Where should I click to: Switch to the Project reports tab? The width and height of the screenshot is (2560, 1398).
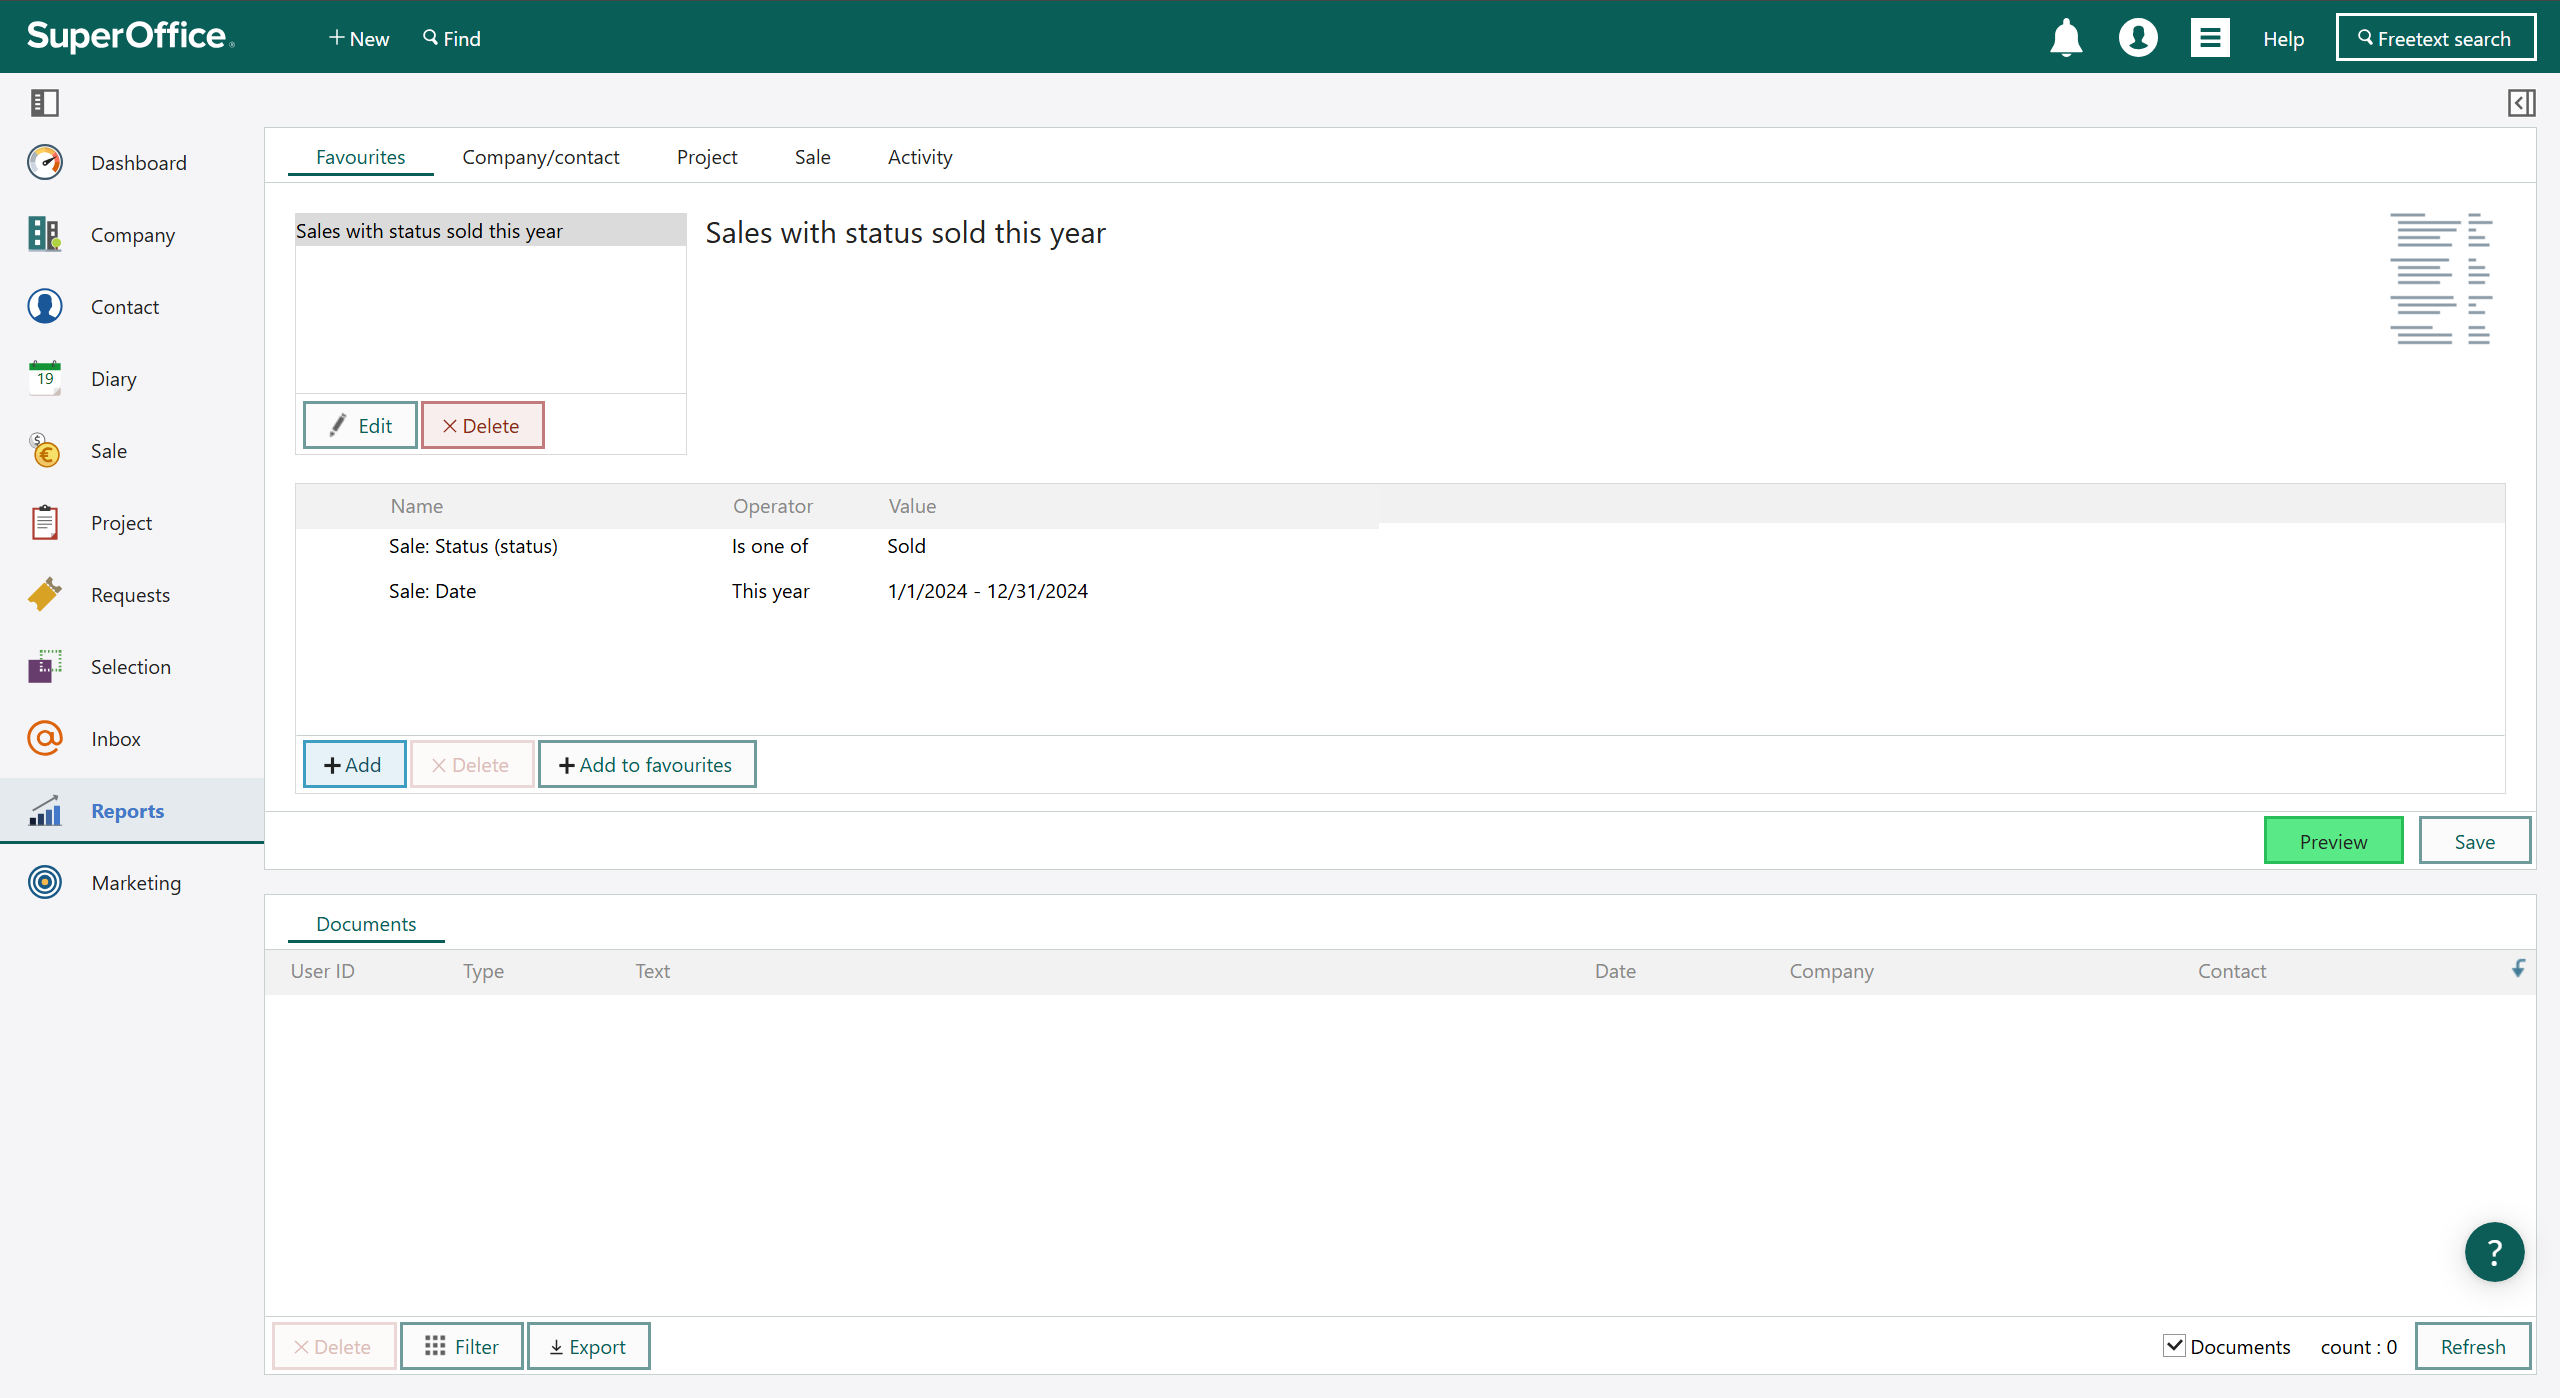click(x=707, y=157)
